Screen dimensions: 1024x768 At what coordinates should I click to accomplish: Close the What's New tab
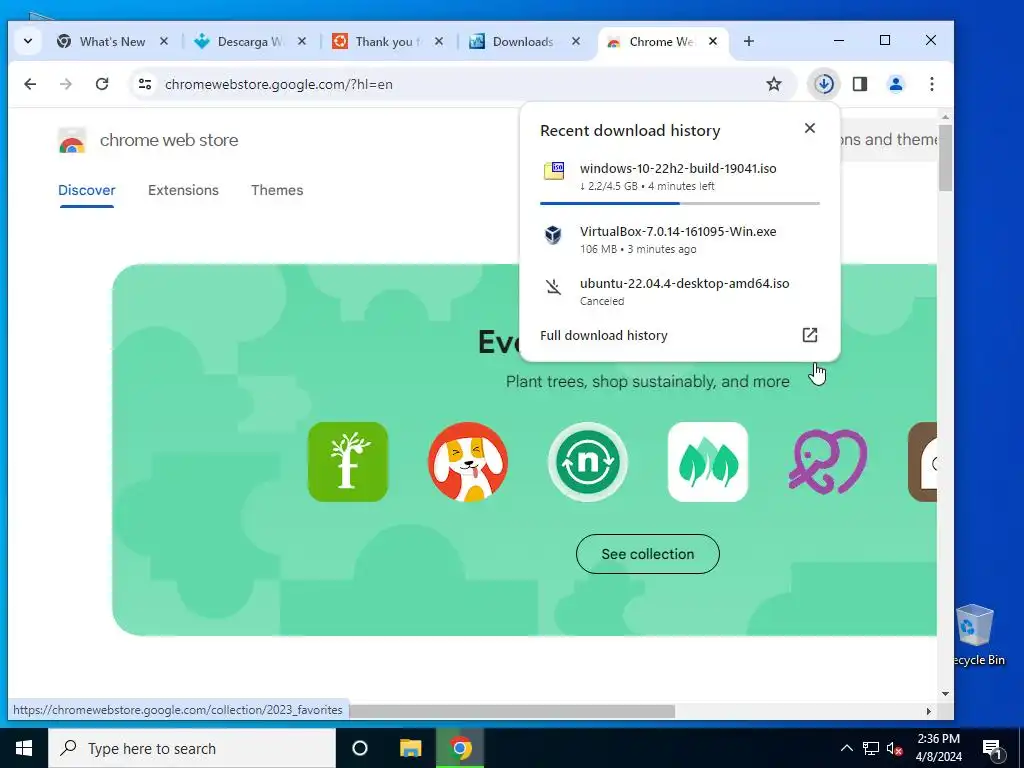(x=164, y=41)
